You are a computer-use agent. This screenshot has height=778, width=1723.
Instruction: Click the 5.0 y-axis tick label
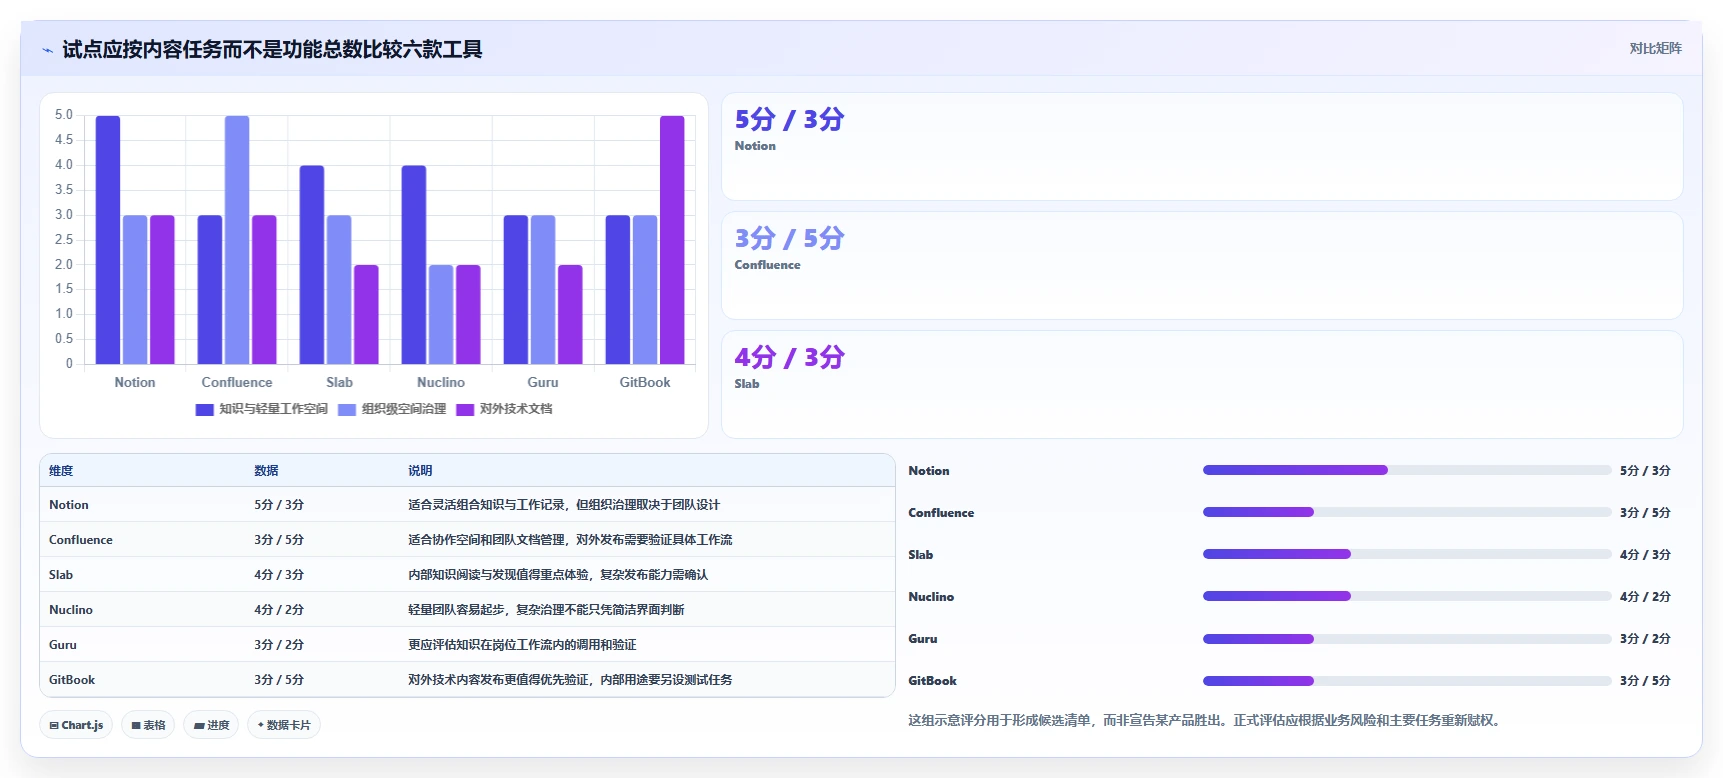[64, 115]
